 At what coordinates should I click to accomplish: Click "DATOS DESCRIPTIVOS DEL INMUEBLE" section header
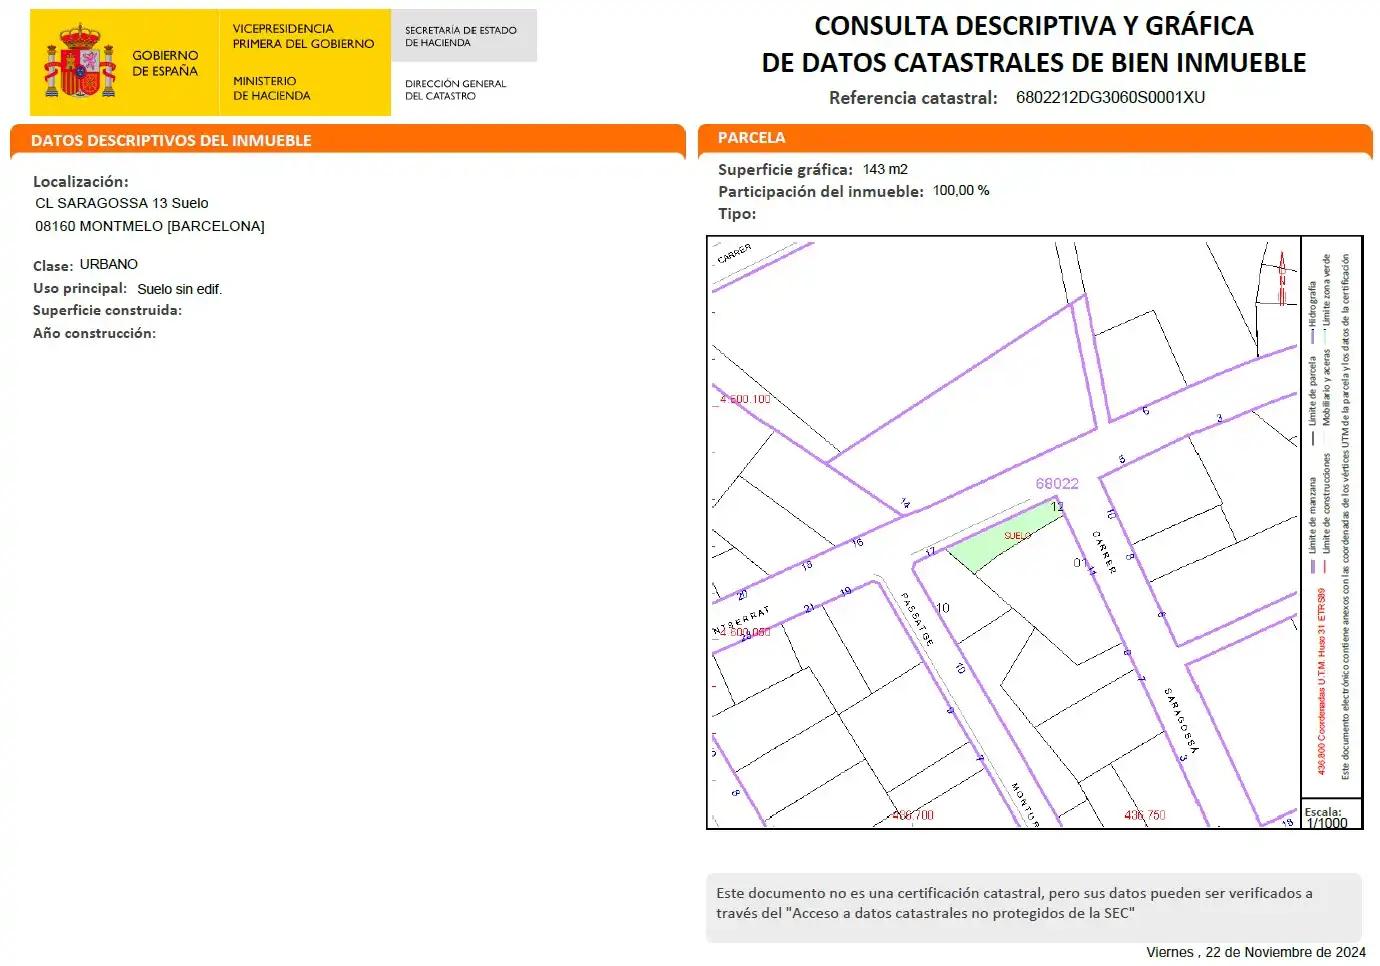pyautogui.click(x=171, y=141)
